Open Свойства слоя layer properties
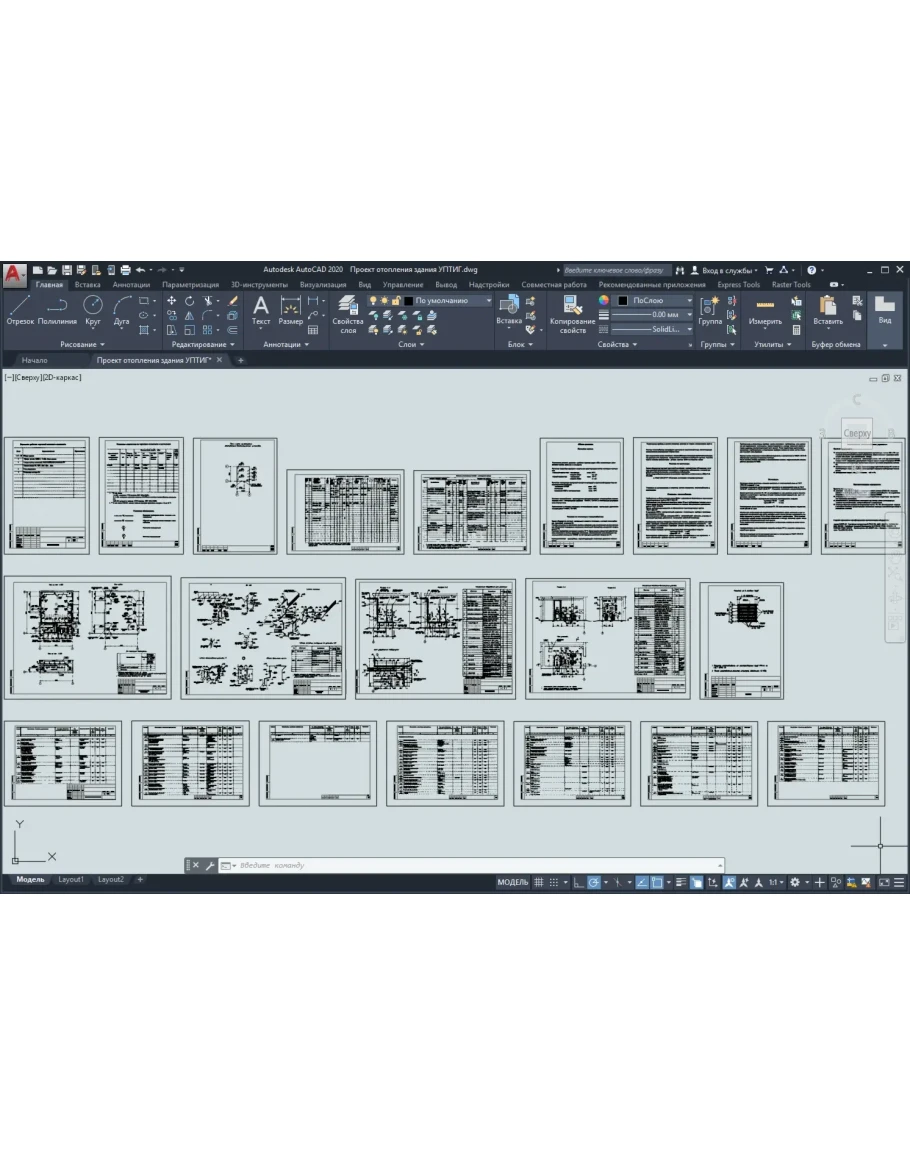The height and width of the screenshot is (1155, 910). pos(348,312)
